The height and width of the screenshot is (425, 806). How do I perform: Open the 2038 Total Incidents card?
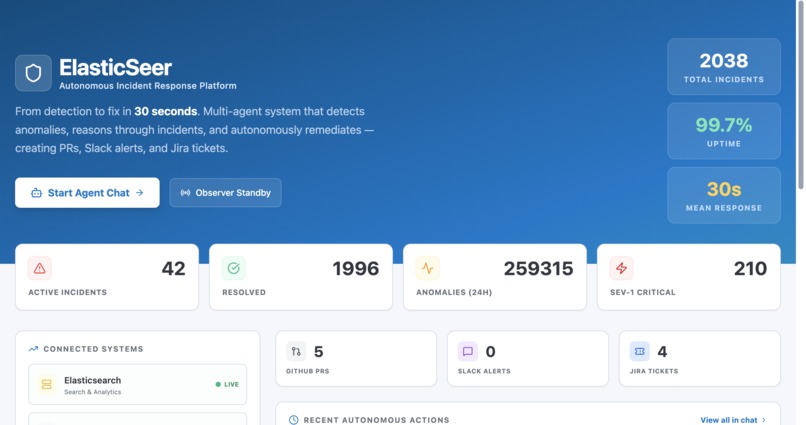coord(724,67)
